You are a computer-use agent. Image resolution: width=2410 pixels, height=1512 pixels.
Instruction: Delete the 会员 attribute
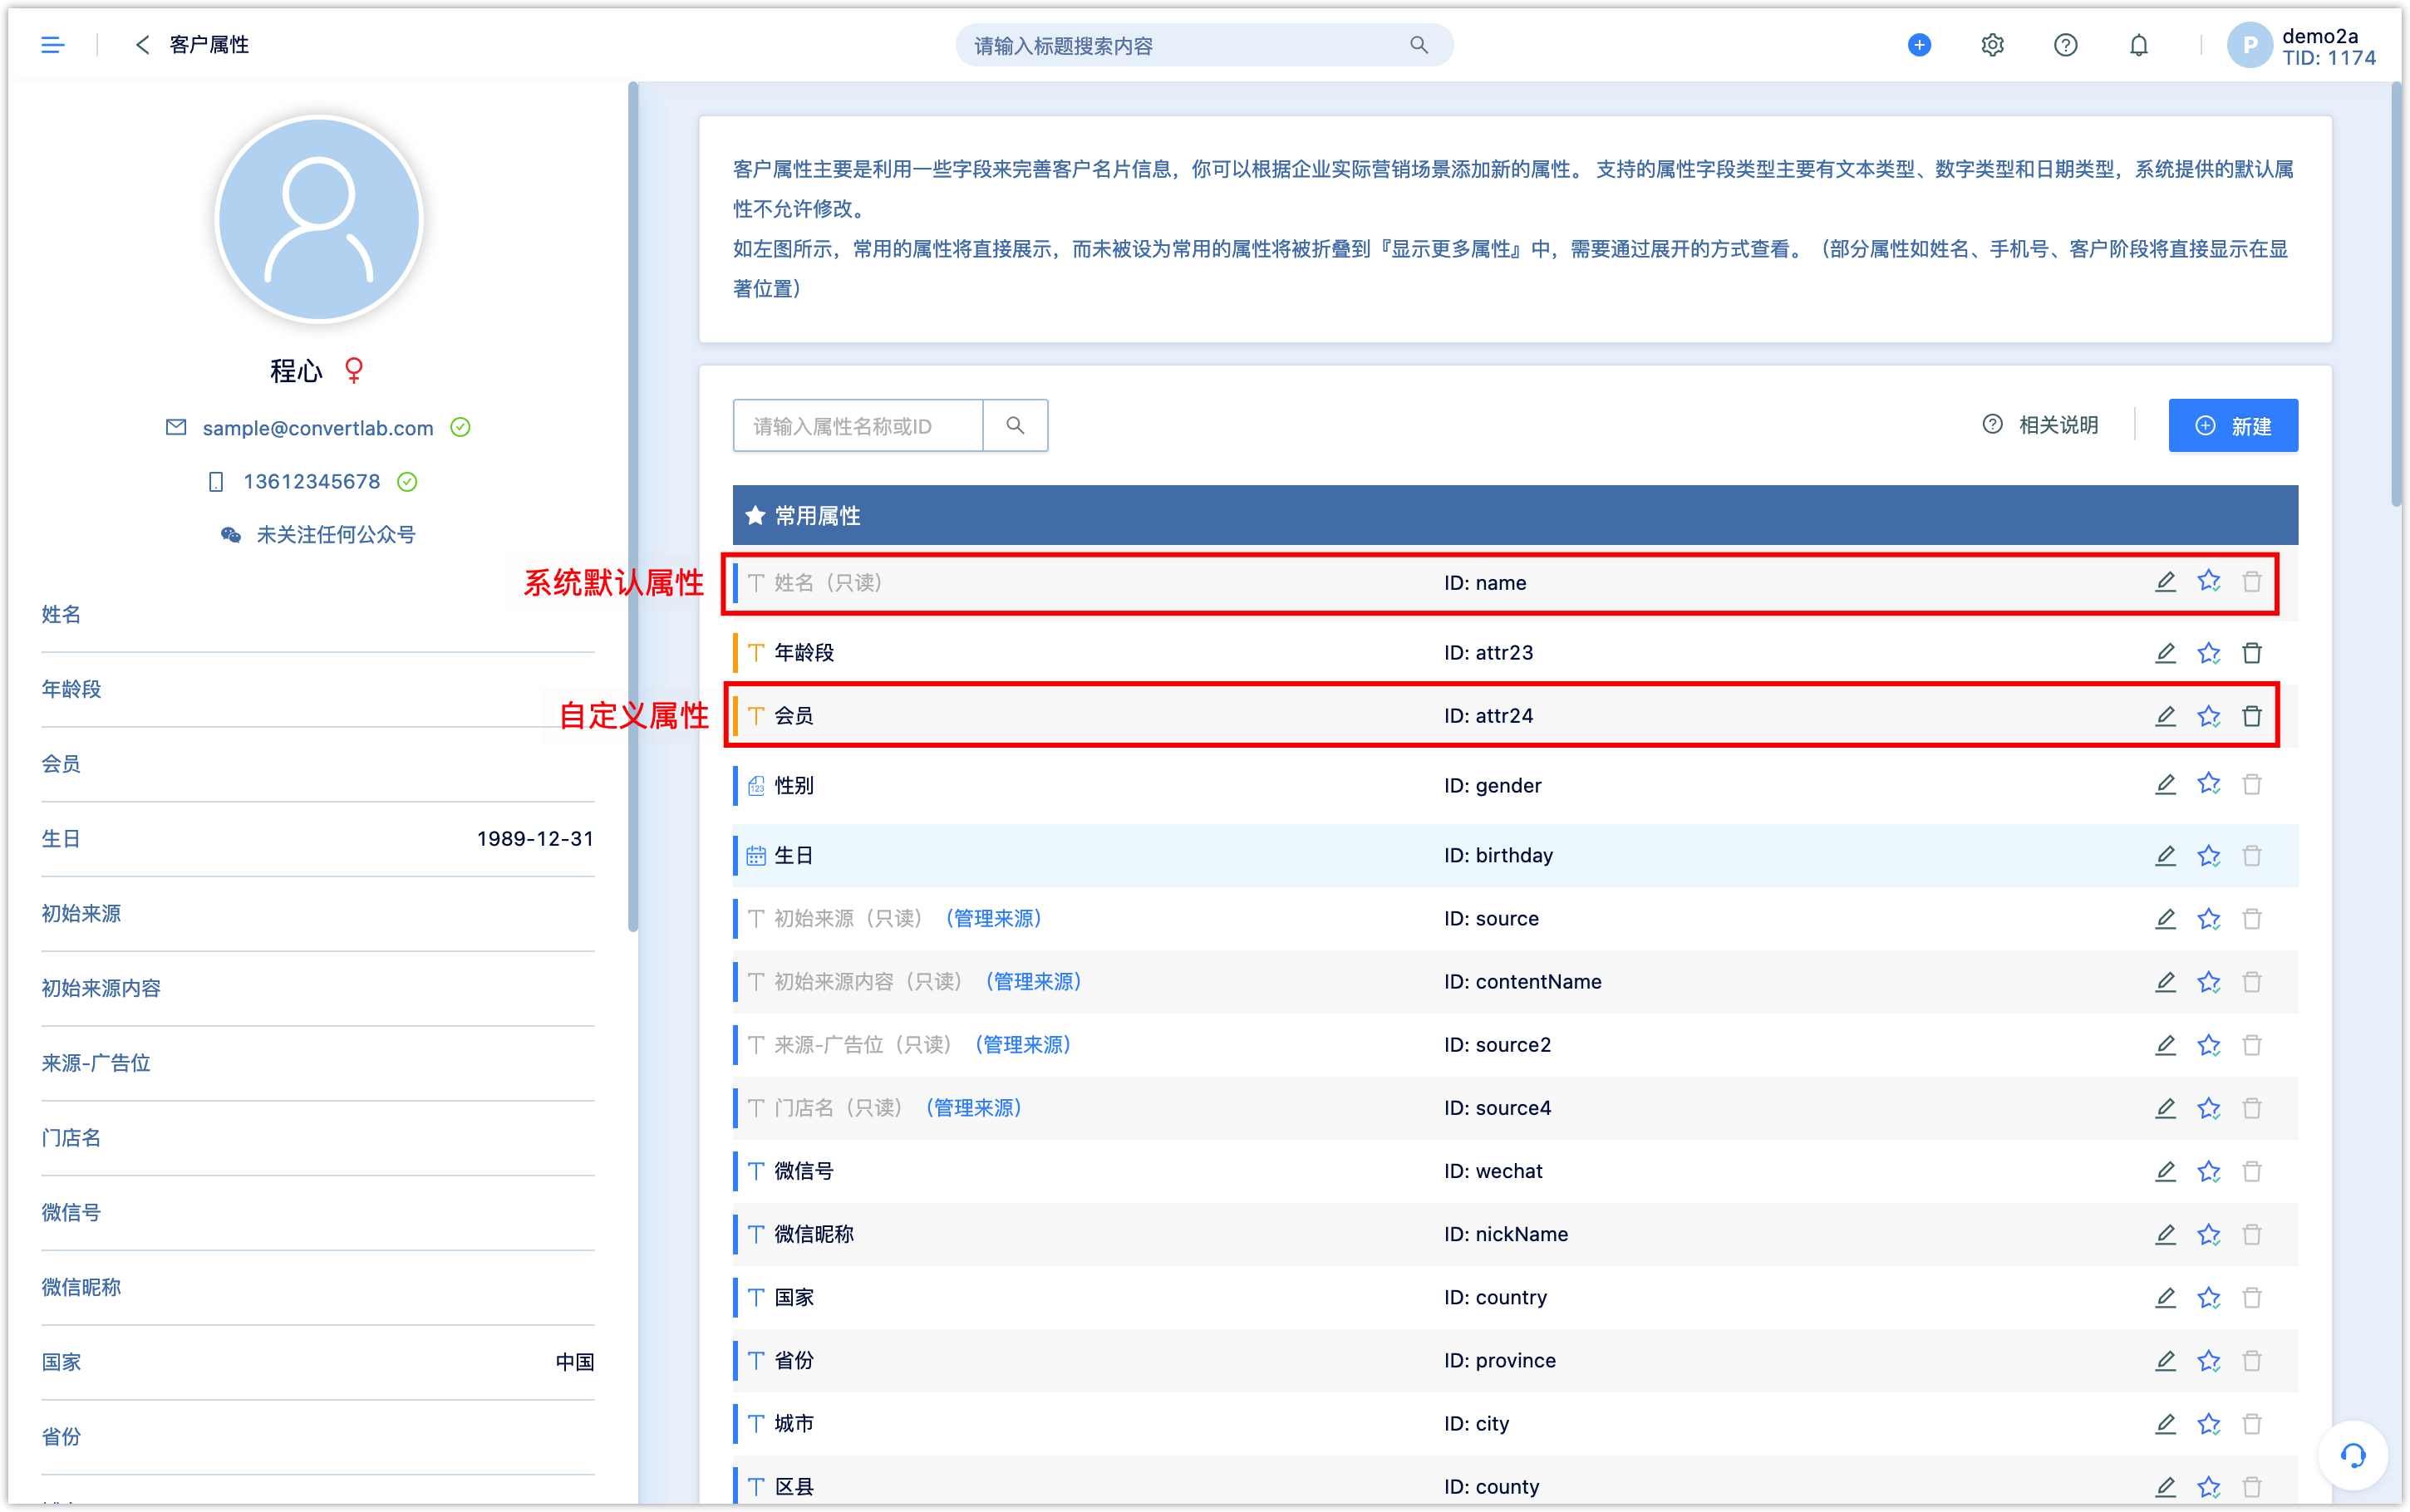(2251, 716)
